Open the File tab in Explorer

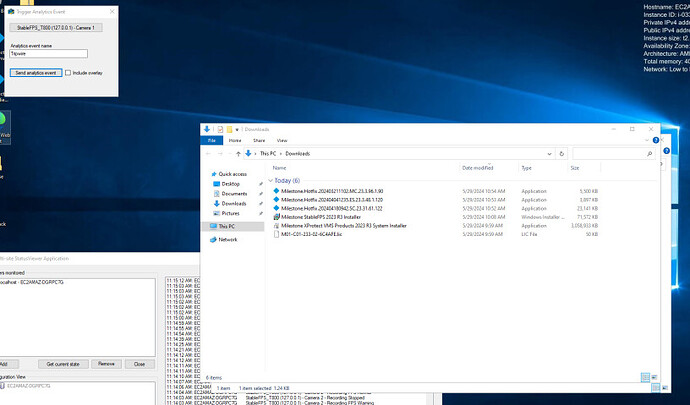[212, 140]
